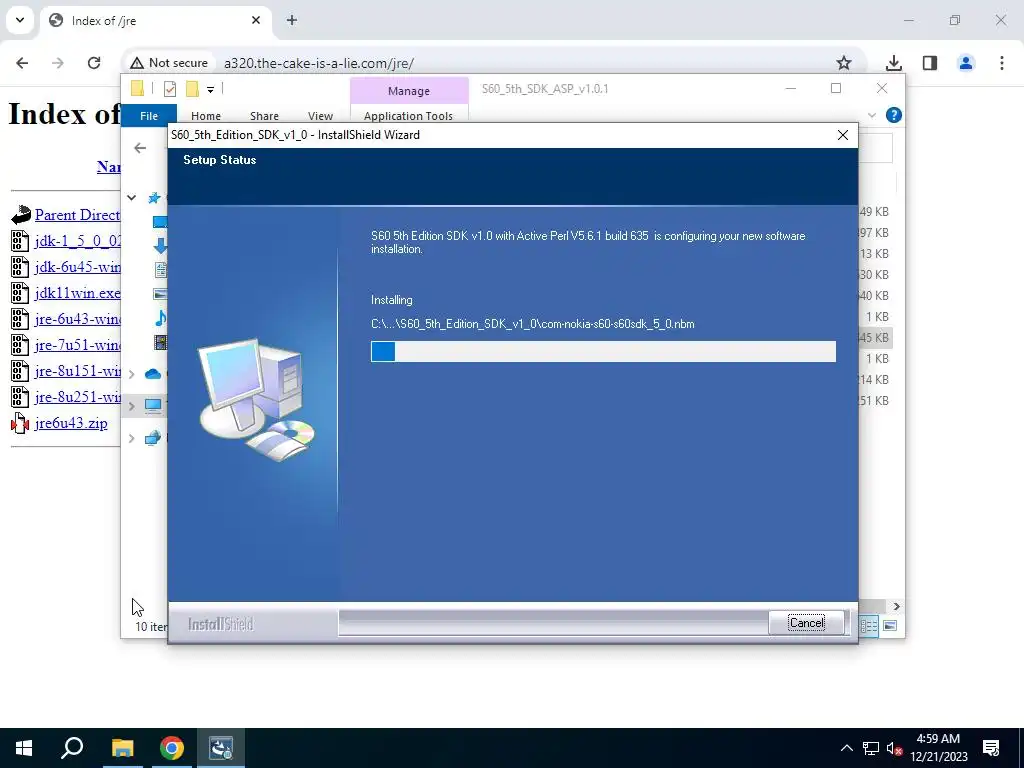Open Customize Quick Access Toolbar dropdown
1024x768 pixels.
click(x=210, y=89)
